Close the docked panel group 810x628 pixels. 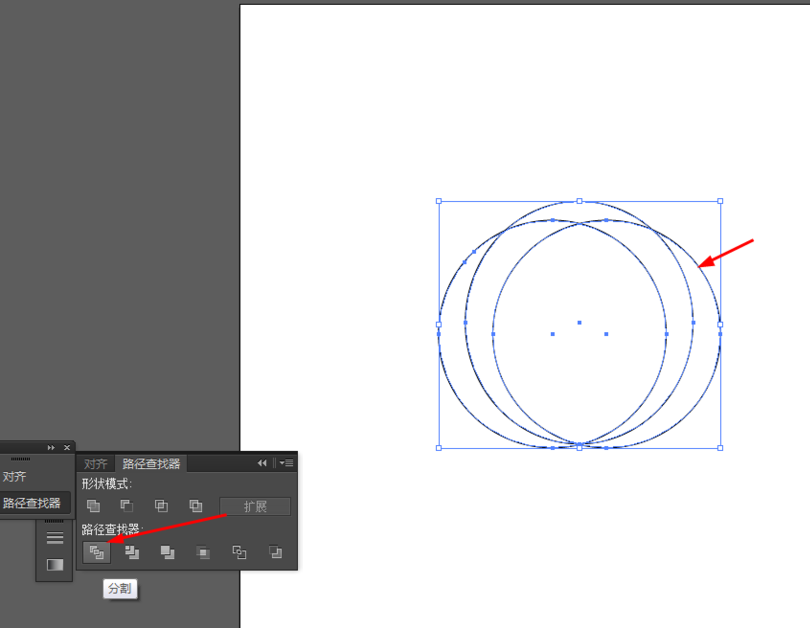click(x=67, y=447)
